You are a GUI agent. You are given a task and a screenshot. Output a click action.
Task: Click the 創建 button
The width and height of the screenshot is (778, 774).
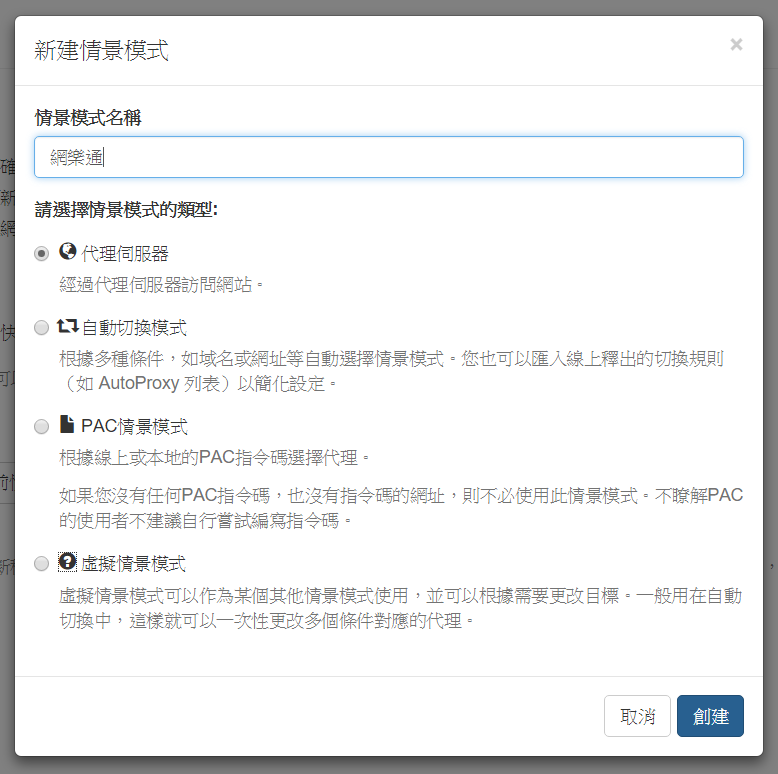tap(710, 716)
